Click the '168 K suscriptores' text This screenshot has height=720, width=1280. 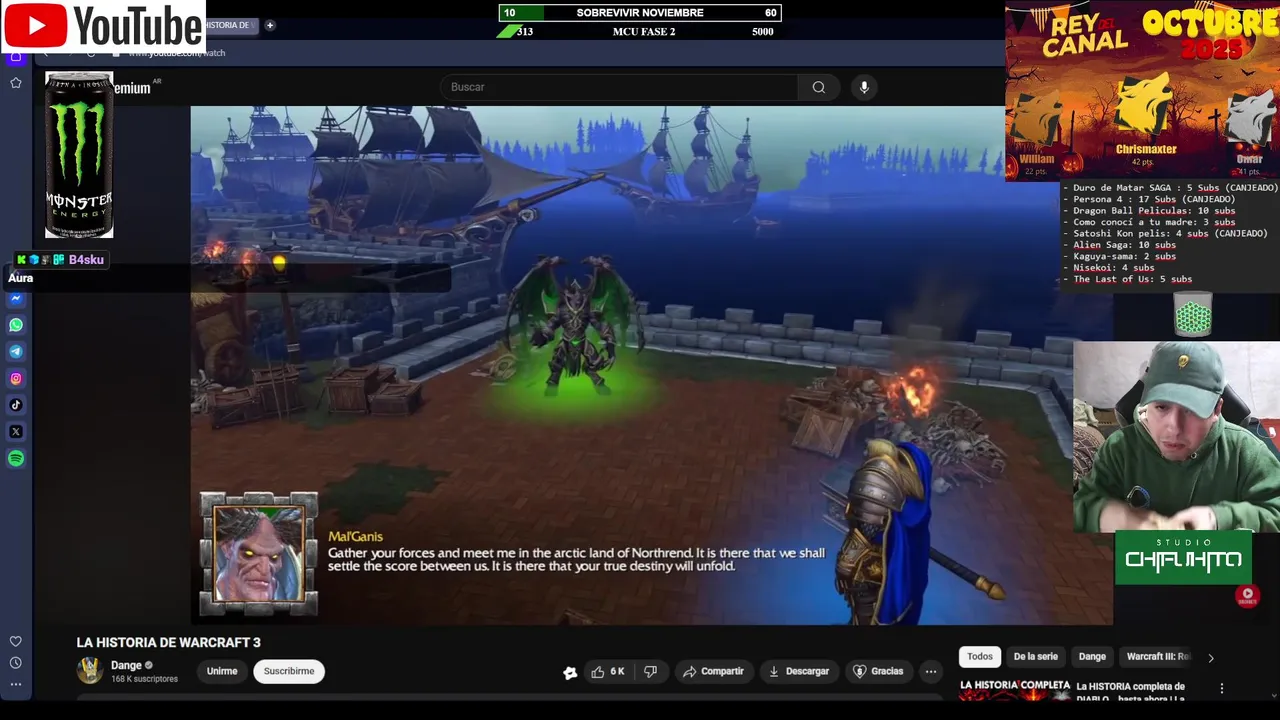click(x=144, y=679)
